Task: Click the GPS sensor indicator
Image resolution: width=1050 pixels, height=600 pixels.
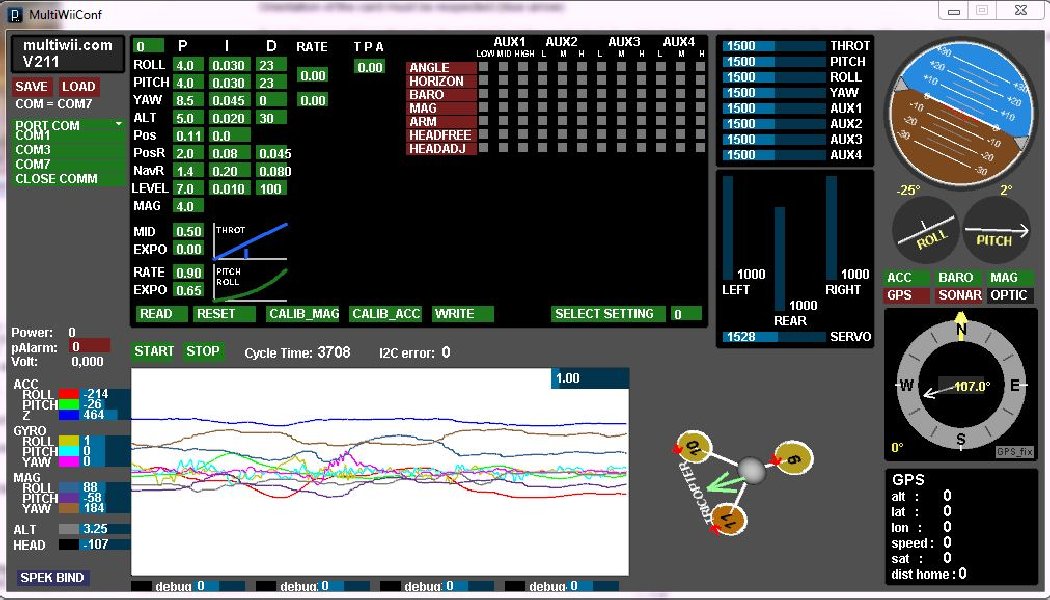Action: (906, 295)
